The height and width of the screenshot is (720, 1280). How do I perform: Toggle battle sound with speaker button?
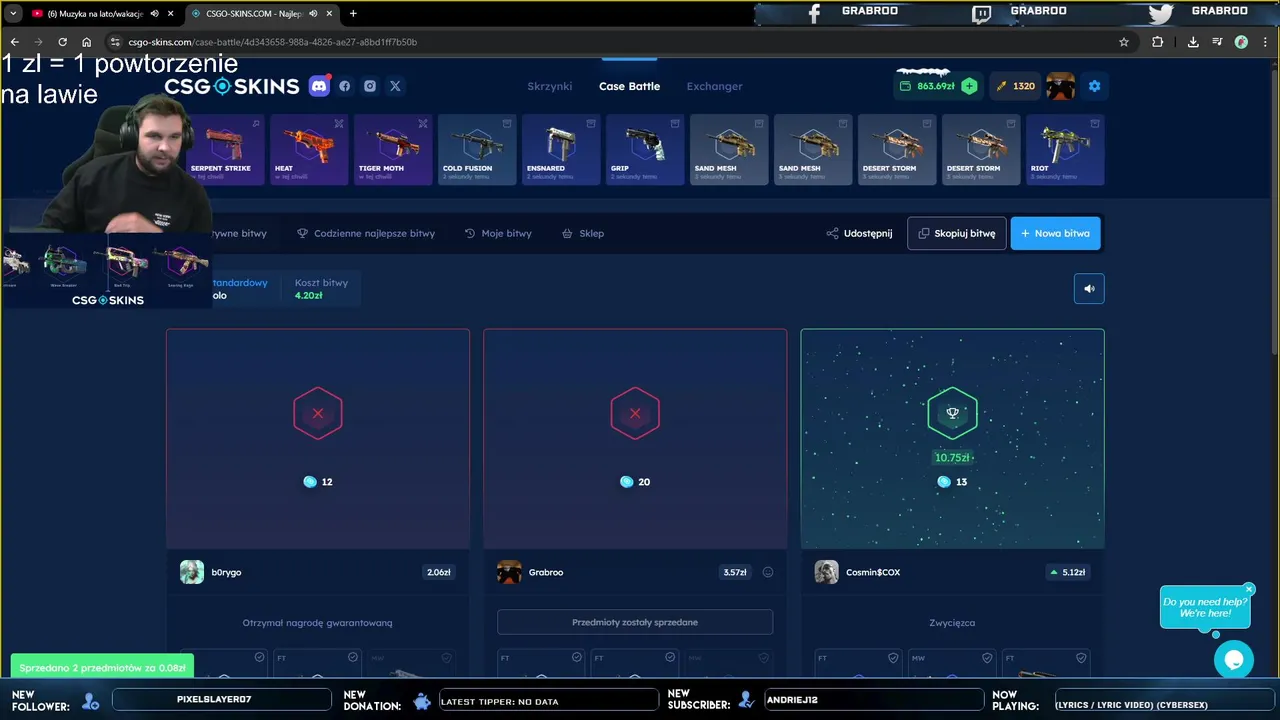[x=1089, y=289]
